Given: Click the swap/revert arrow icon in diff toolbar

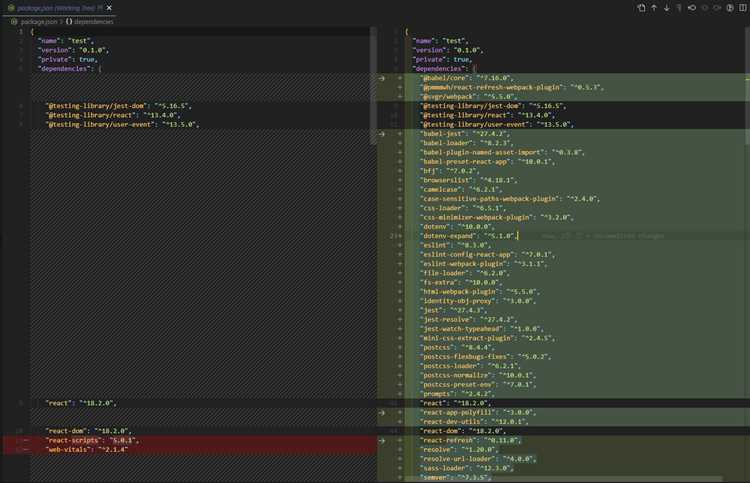Looking at the screenshot, I should tap(692, 8).
